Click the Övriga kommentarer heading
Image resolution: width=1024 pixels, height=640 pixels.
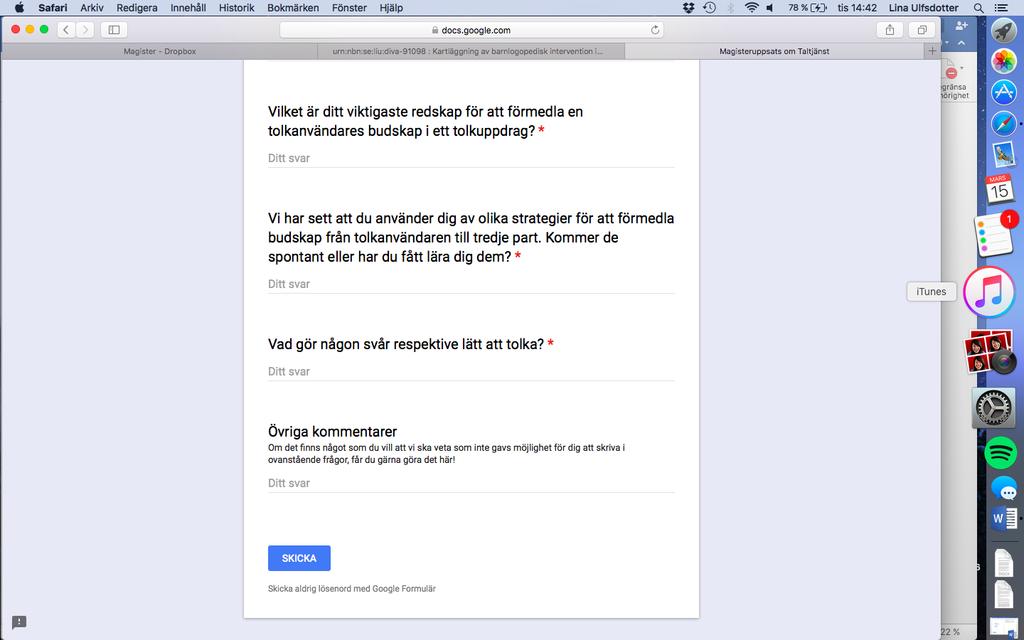332,432
